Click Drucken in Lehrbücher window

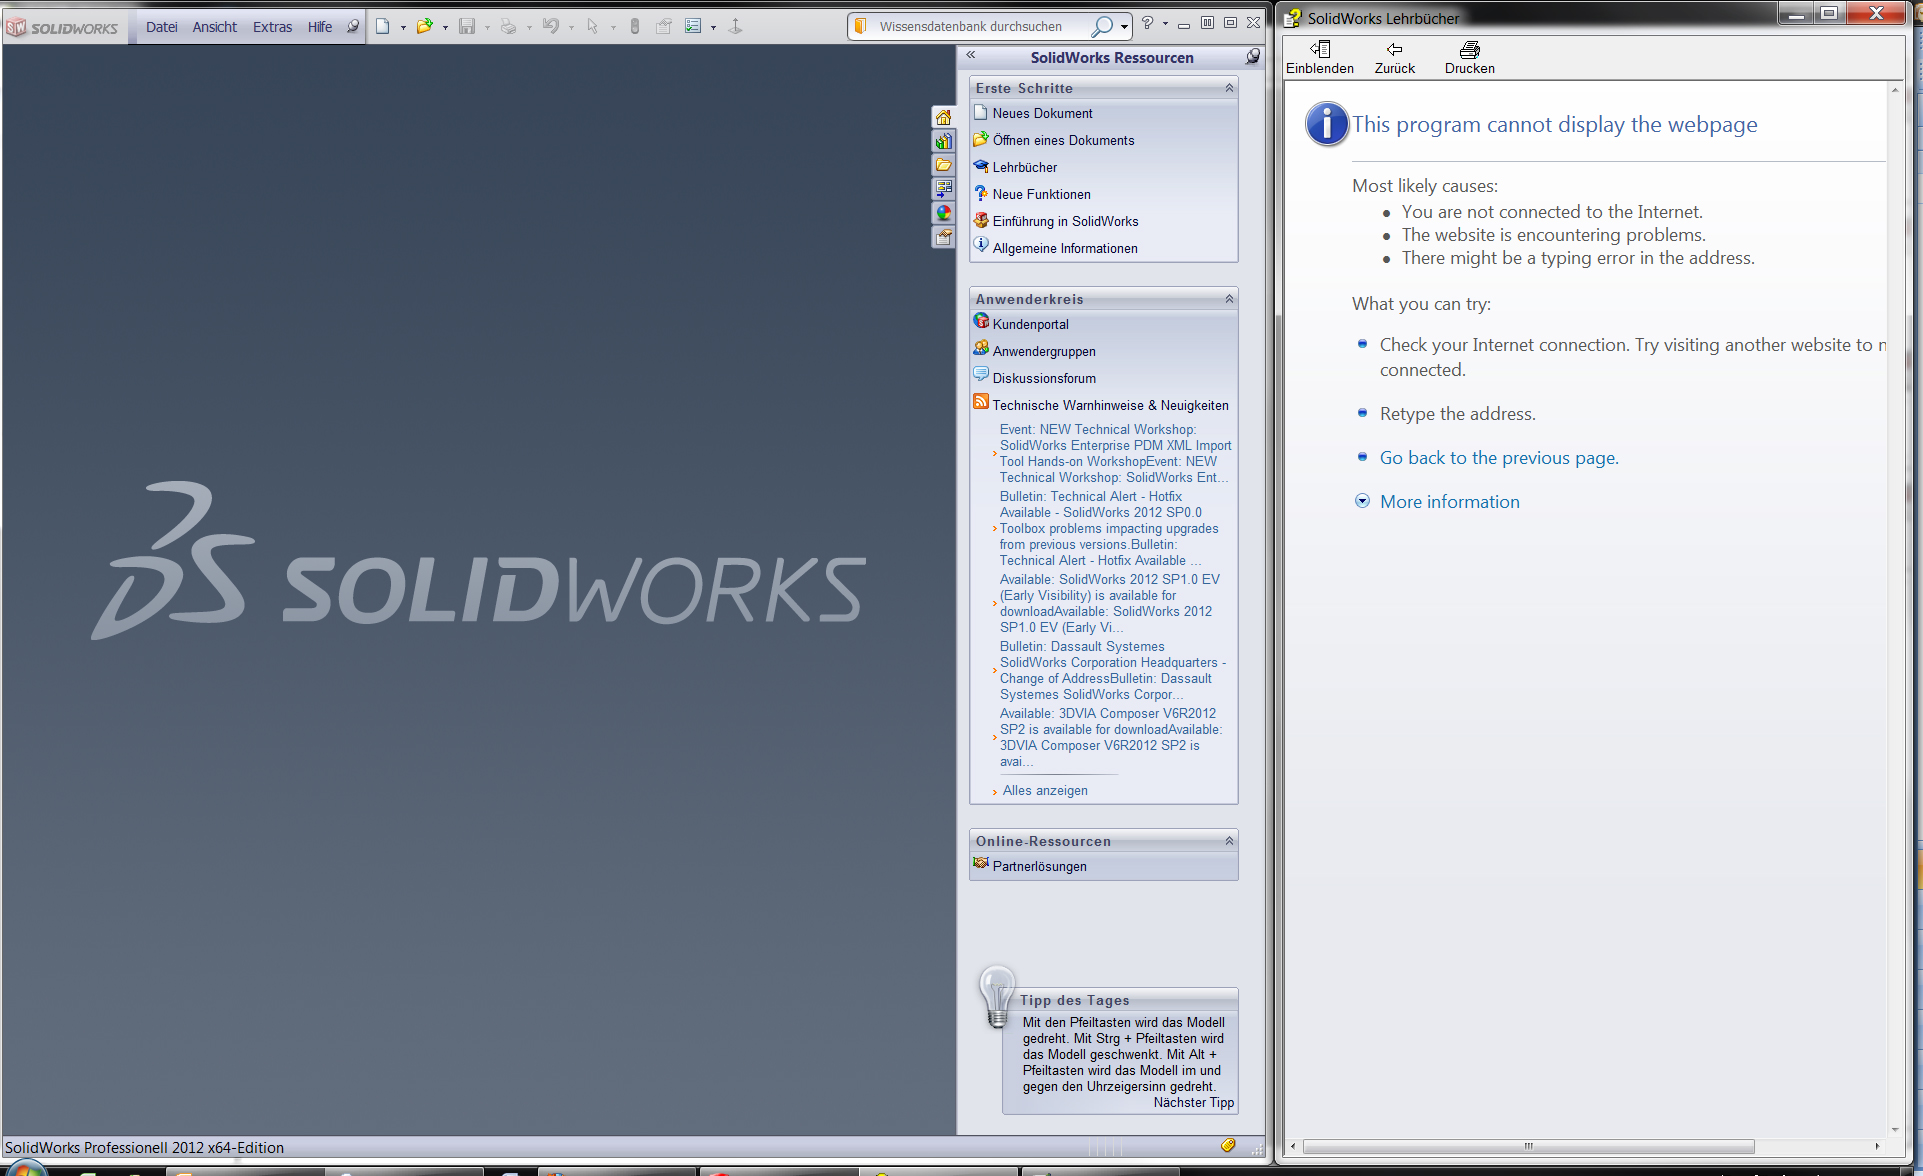coord(1469,58)
